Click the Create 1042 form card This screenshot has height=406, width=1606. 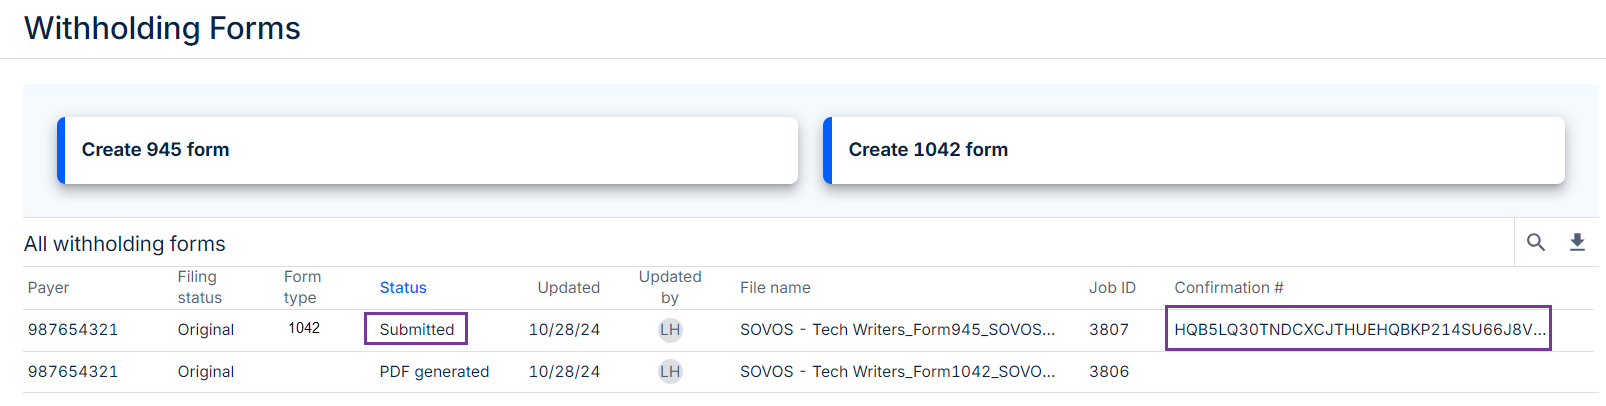pyautogui.click(x=1194, y=150)
